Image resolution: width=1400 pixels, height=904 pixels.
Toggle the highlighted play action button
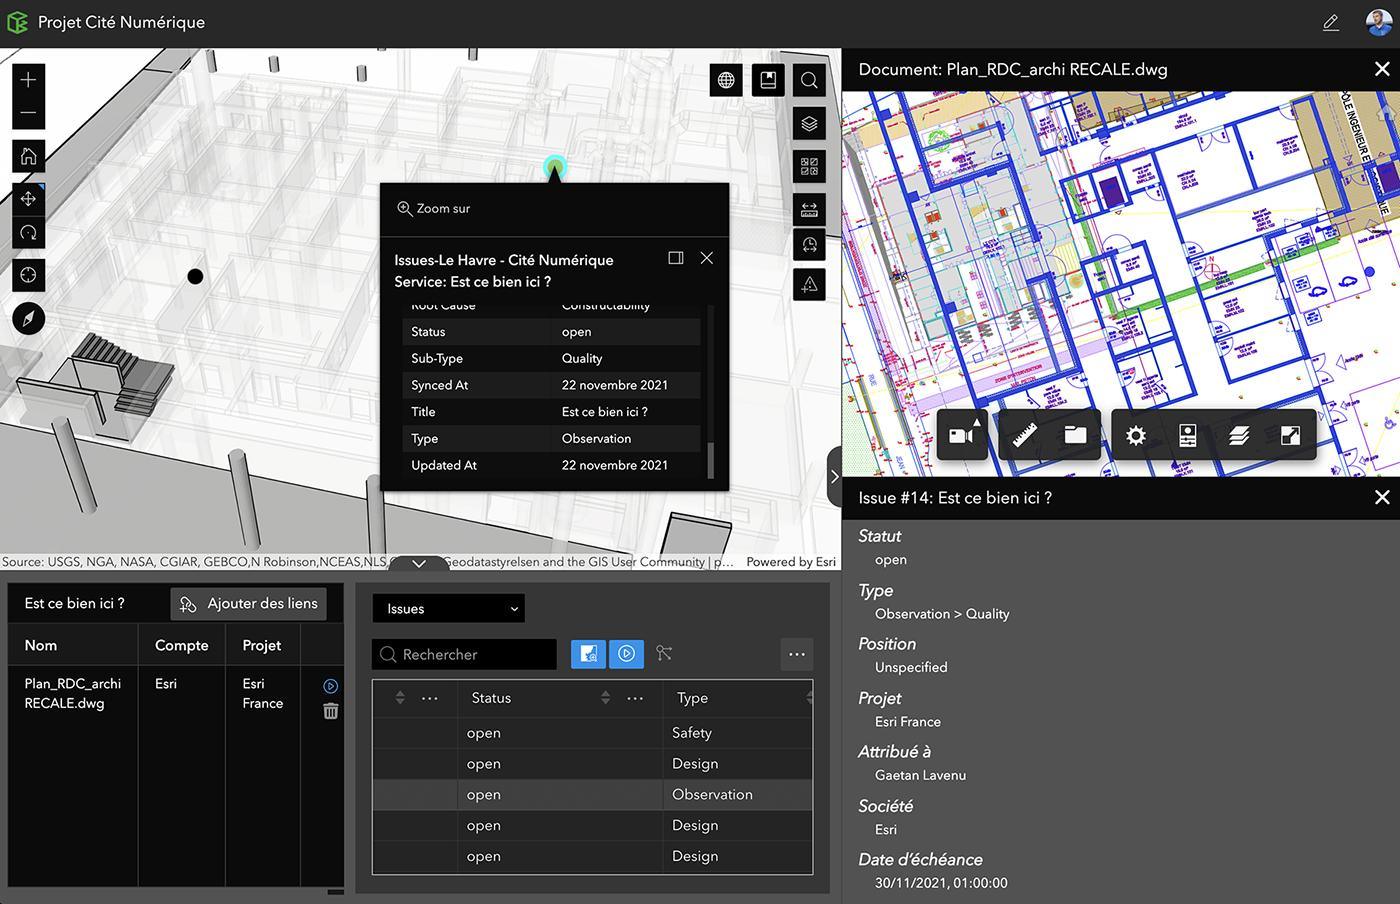coord(627,654)
